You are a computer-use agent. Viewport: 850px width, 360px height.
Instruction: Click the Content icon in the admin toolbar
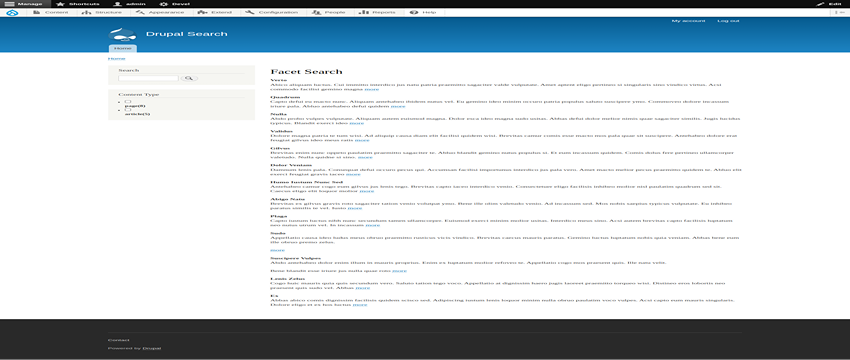37,12
